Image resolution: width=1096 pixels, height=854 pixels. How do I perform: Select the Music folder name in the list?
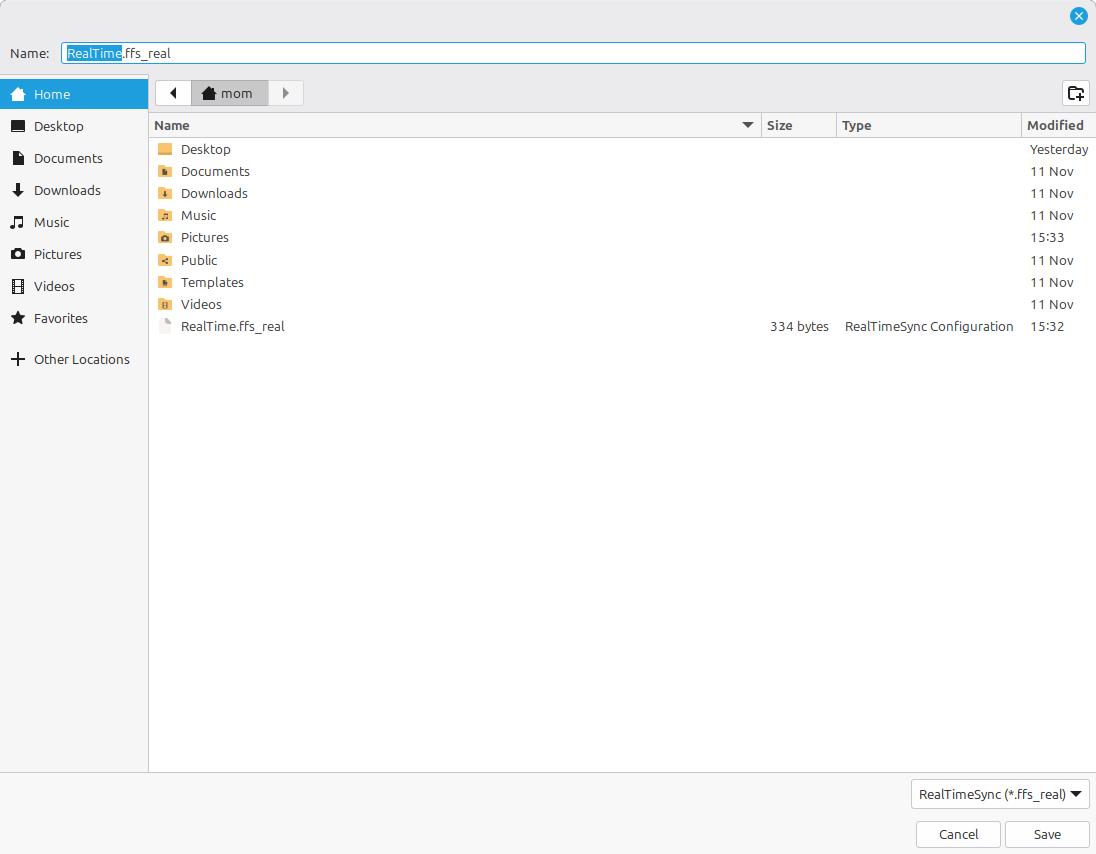click(x=199, y=215)
